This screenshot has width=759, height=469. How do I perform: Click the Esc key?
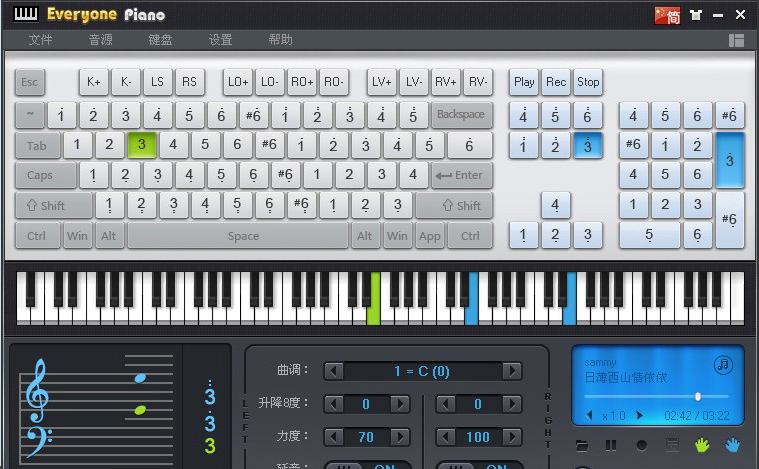point(30,82)
